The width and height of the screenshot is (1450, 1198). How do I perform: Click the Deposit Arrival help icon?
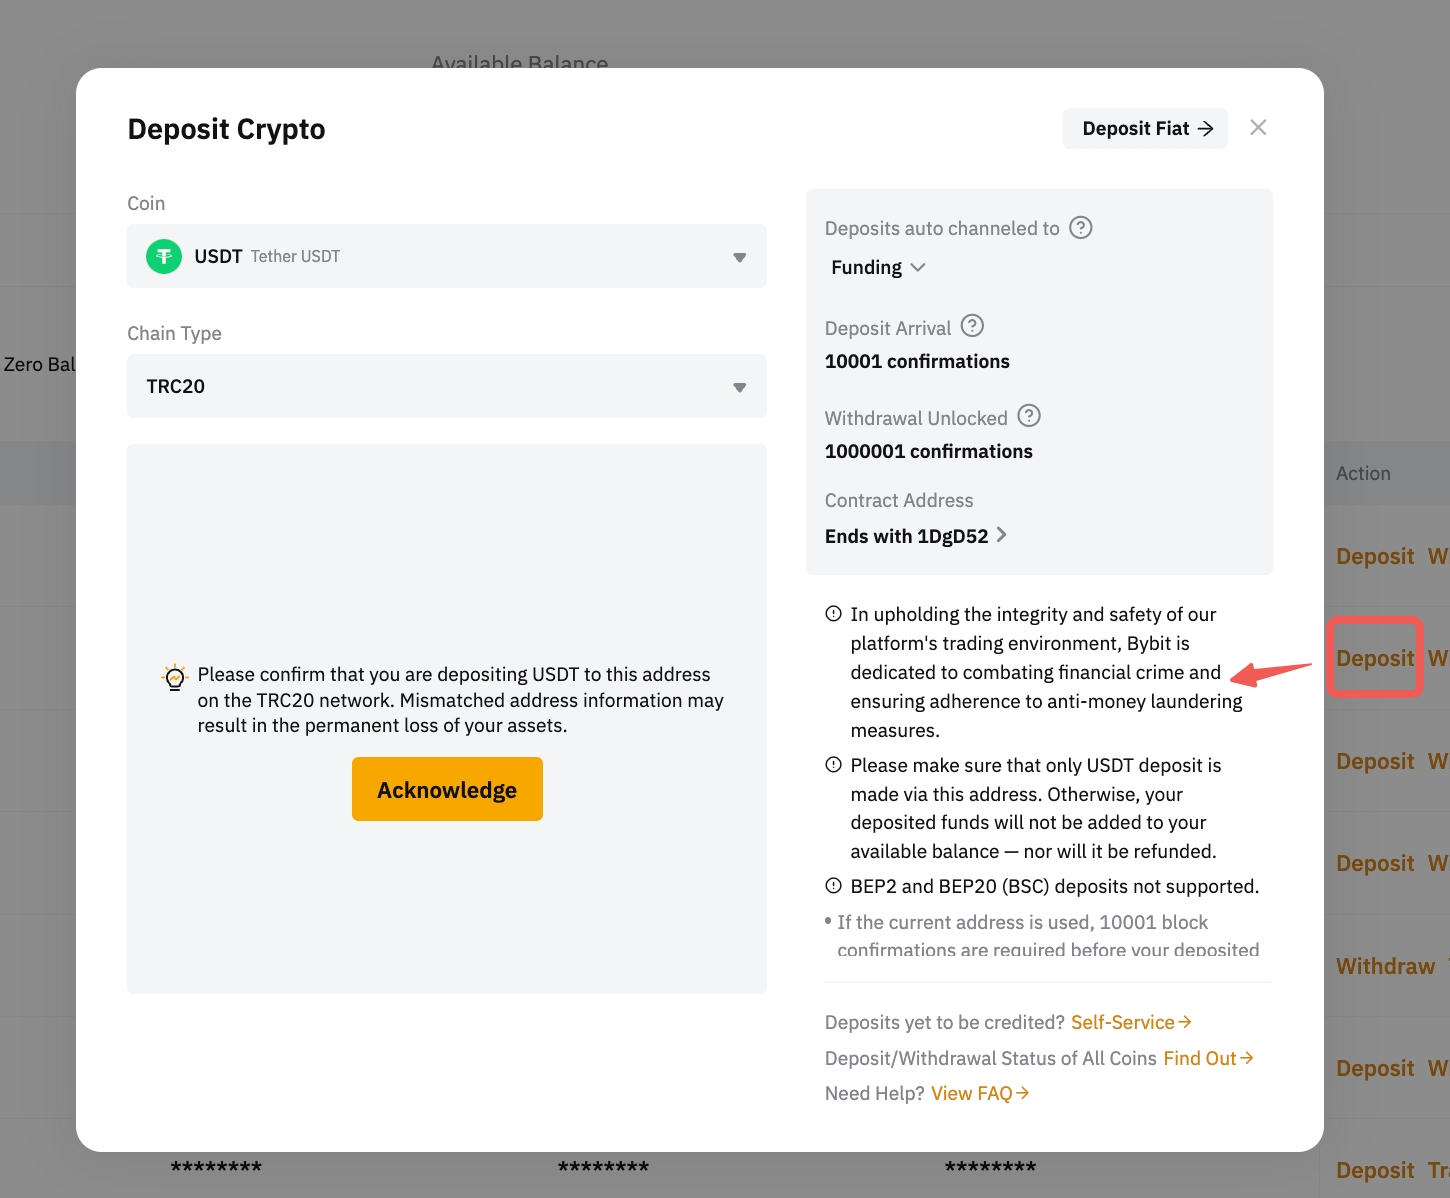click(x=972, y=326)
